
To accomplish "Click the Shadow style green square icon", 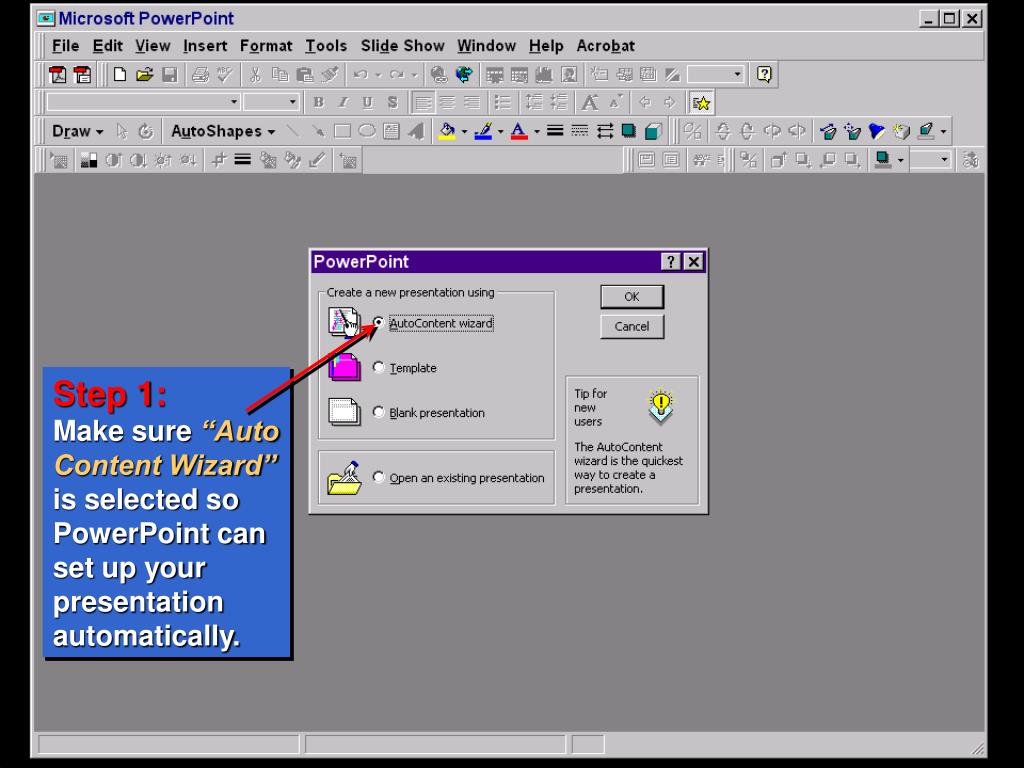I will coord(628,131).
